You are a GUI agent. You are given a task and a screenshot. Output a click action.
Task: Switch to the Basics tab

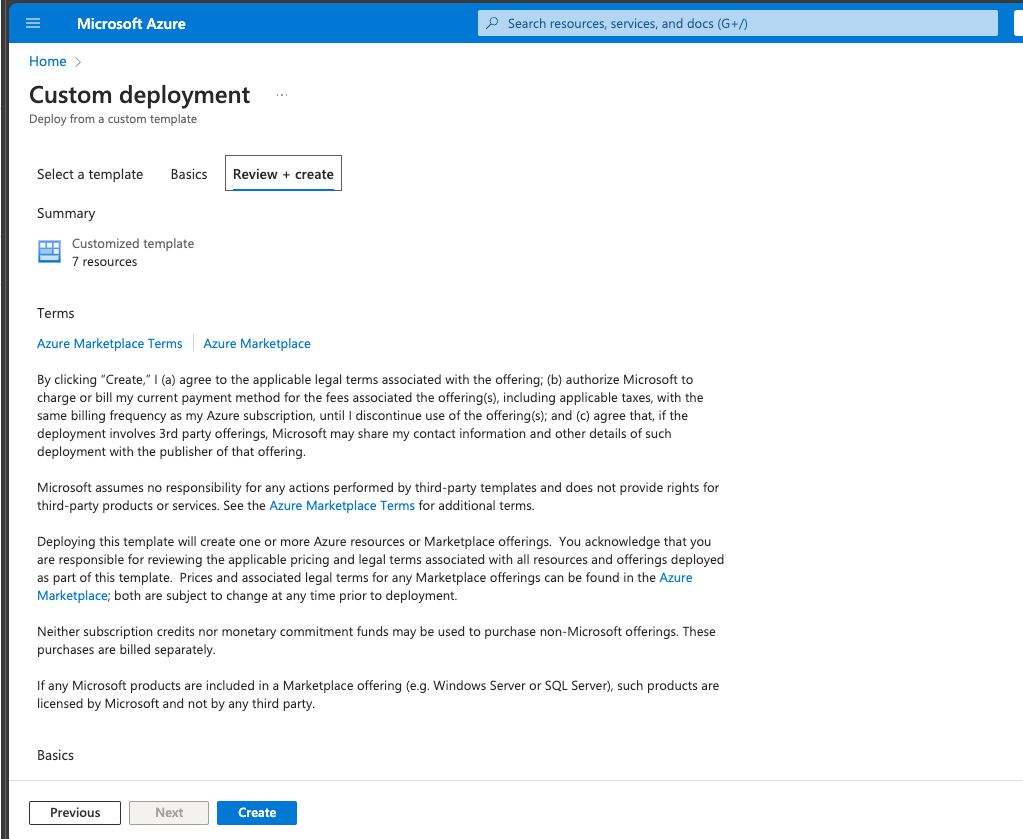pos(189,174)
